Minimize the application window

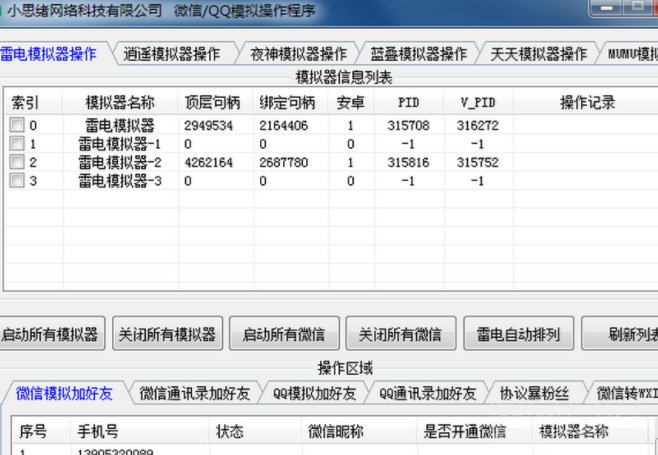coord(606,7)
